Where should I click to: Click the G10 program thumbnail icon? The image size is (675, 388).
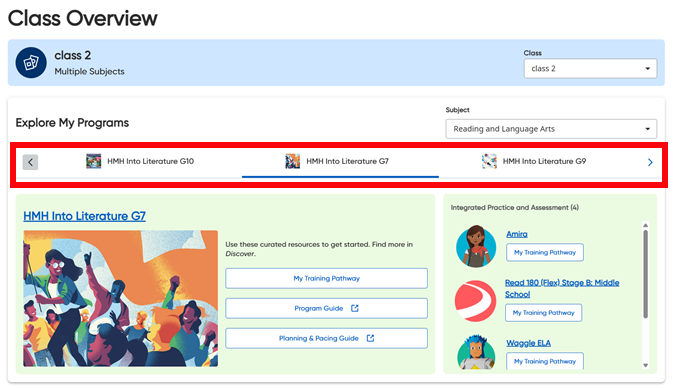[93, 161]
